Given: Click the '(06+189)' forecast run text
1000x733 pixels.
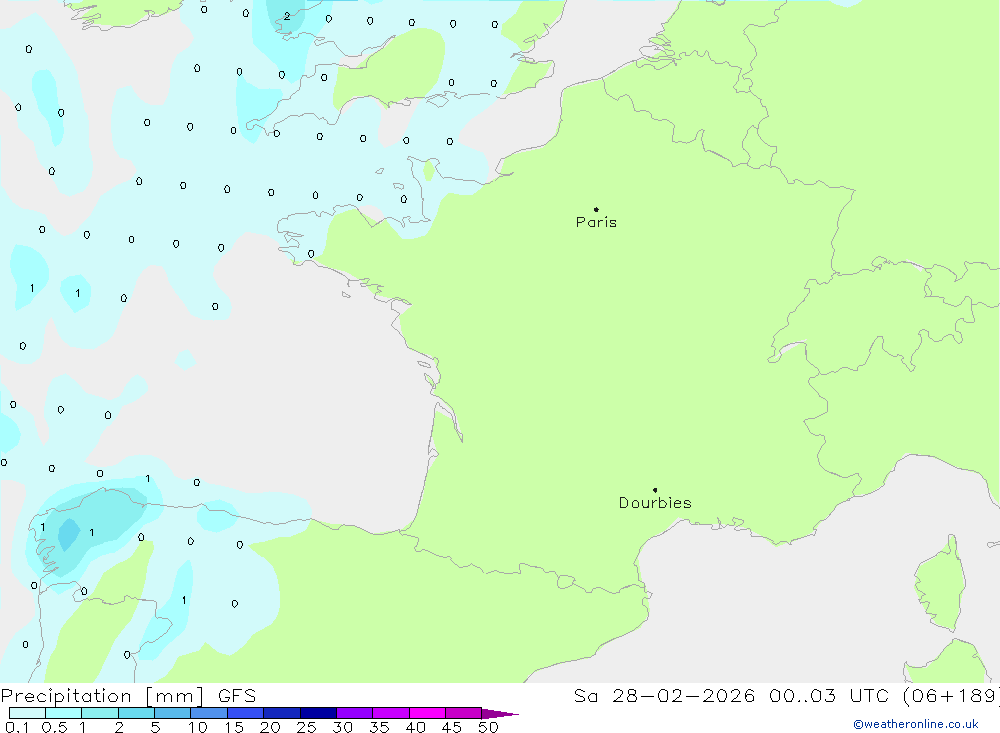Looking at the screenshot, I should point(951,695).
